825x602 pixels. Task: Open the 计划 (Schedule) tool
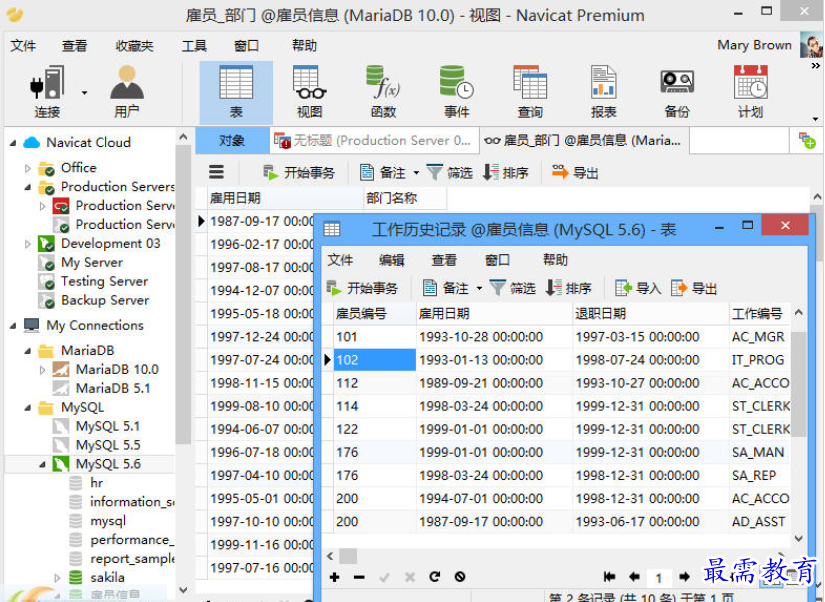coord(750,92)
